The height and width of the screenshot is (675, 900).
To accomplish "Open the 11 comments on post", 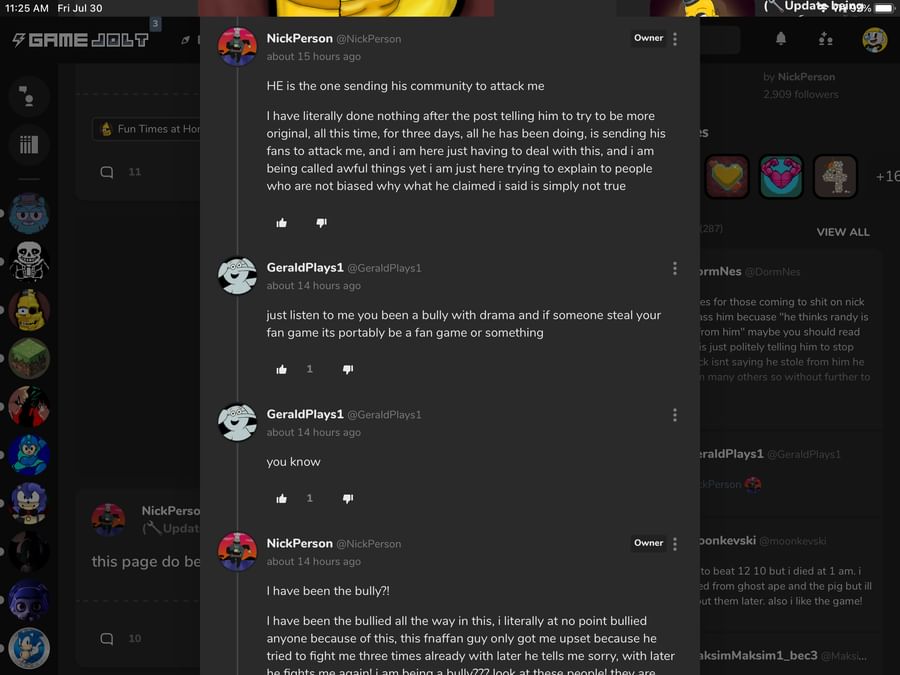I will (121, 172).
